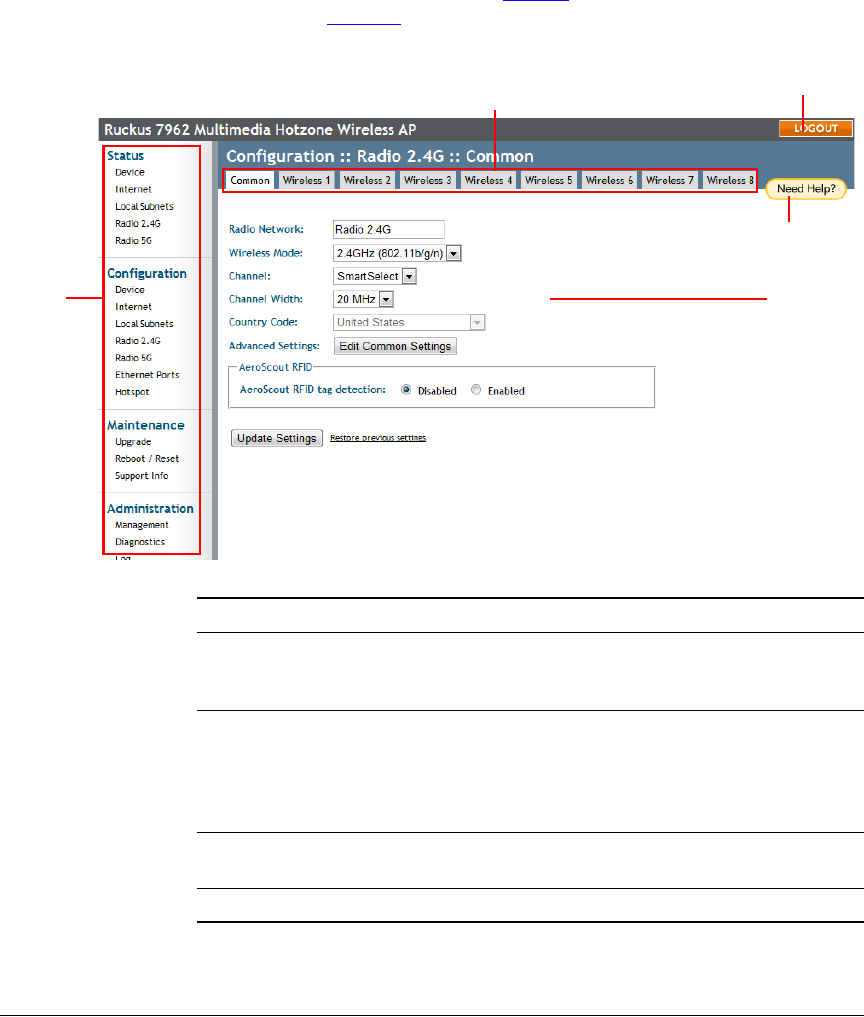Open the Wireless 8 tab
This screenshot has width=864, height=1017.
click(729, 180)
